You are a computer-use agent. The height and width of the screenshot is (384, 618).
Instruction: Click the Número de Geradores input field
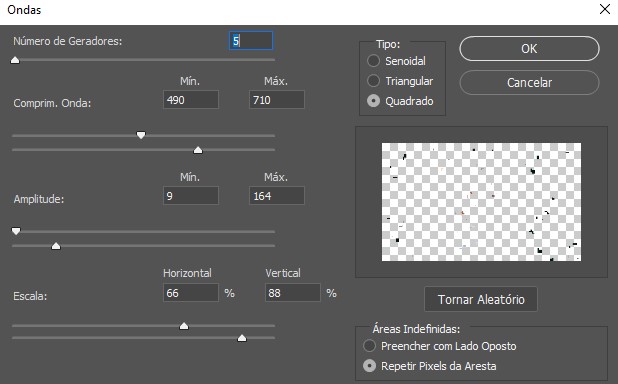click(251, 41)
